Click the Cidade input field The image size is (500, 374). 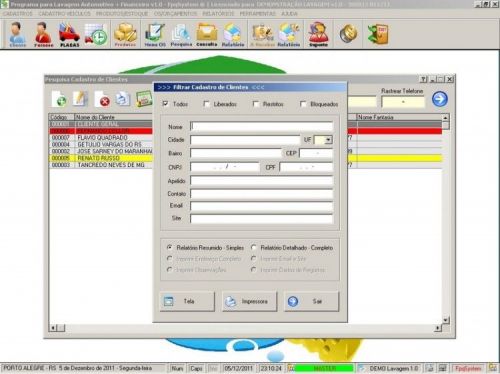[x=245, y=140]
